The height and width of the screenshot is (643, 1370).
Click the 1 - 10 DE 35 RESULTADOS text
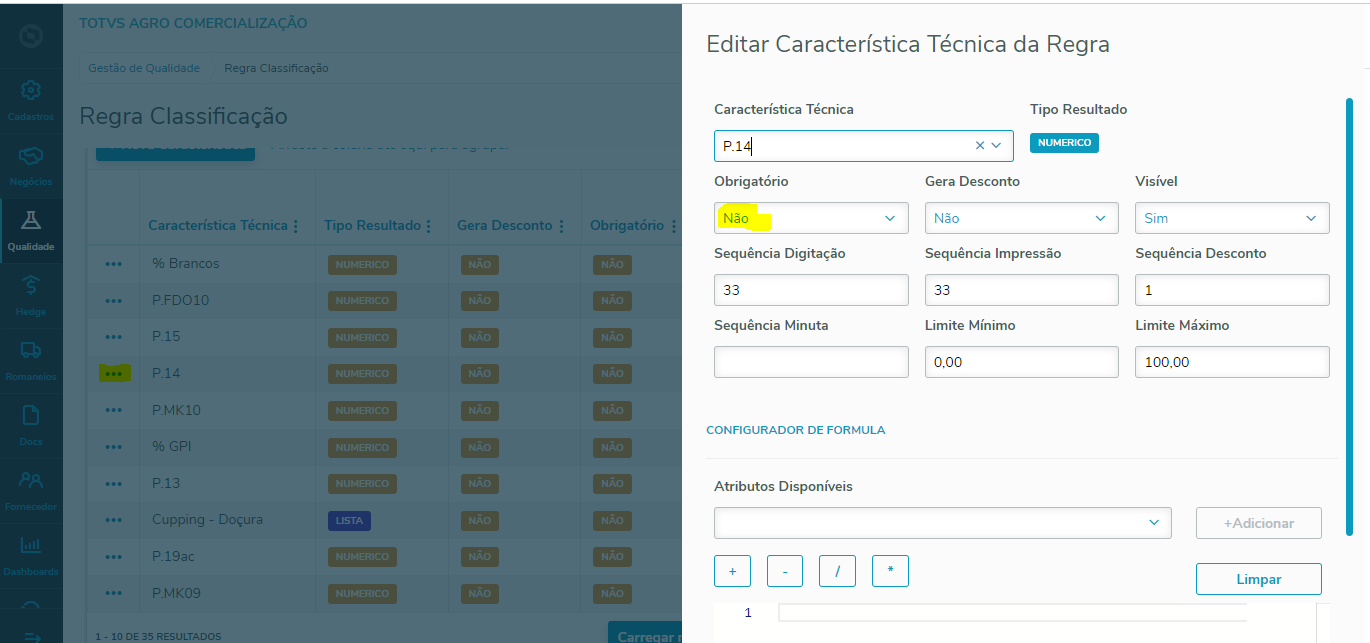tap(158, 636)
